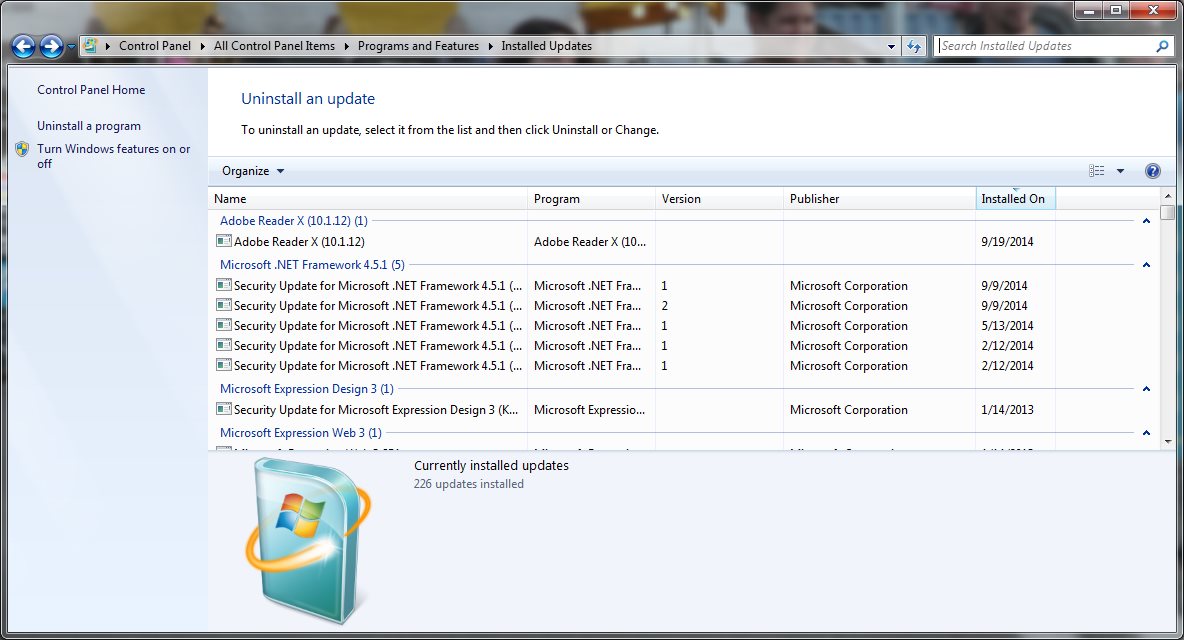Click the icon of the Expression Design 3 security update
This screenshot has width=1184, height=640.
(224, 409)
